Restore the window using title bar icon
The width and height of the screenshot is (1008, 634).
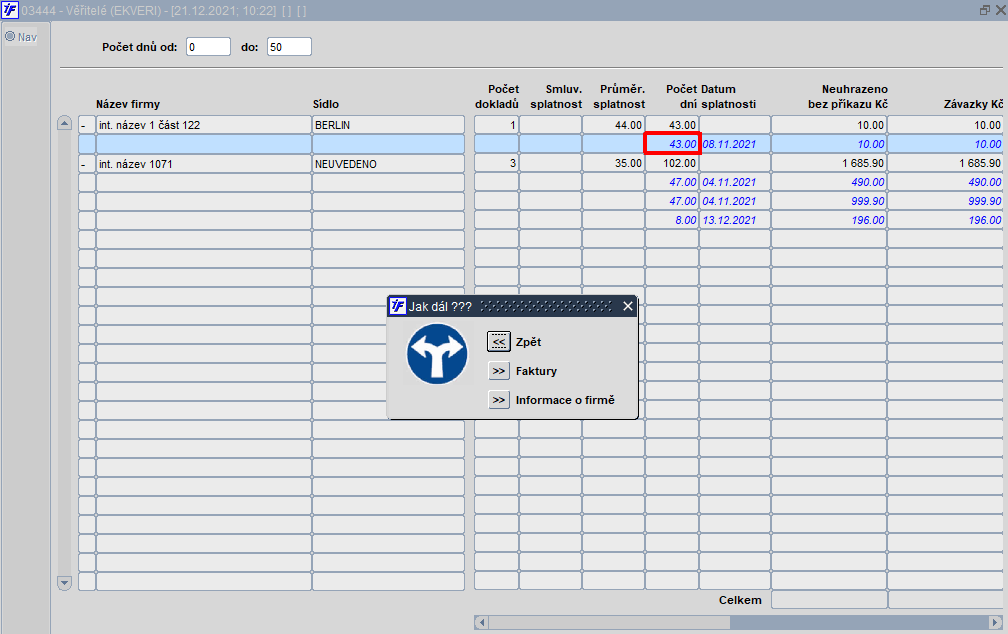point(984,10)
